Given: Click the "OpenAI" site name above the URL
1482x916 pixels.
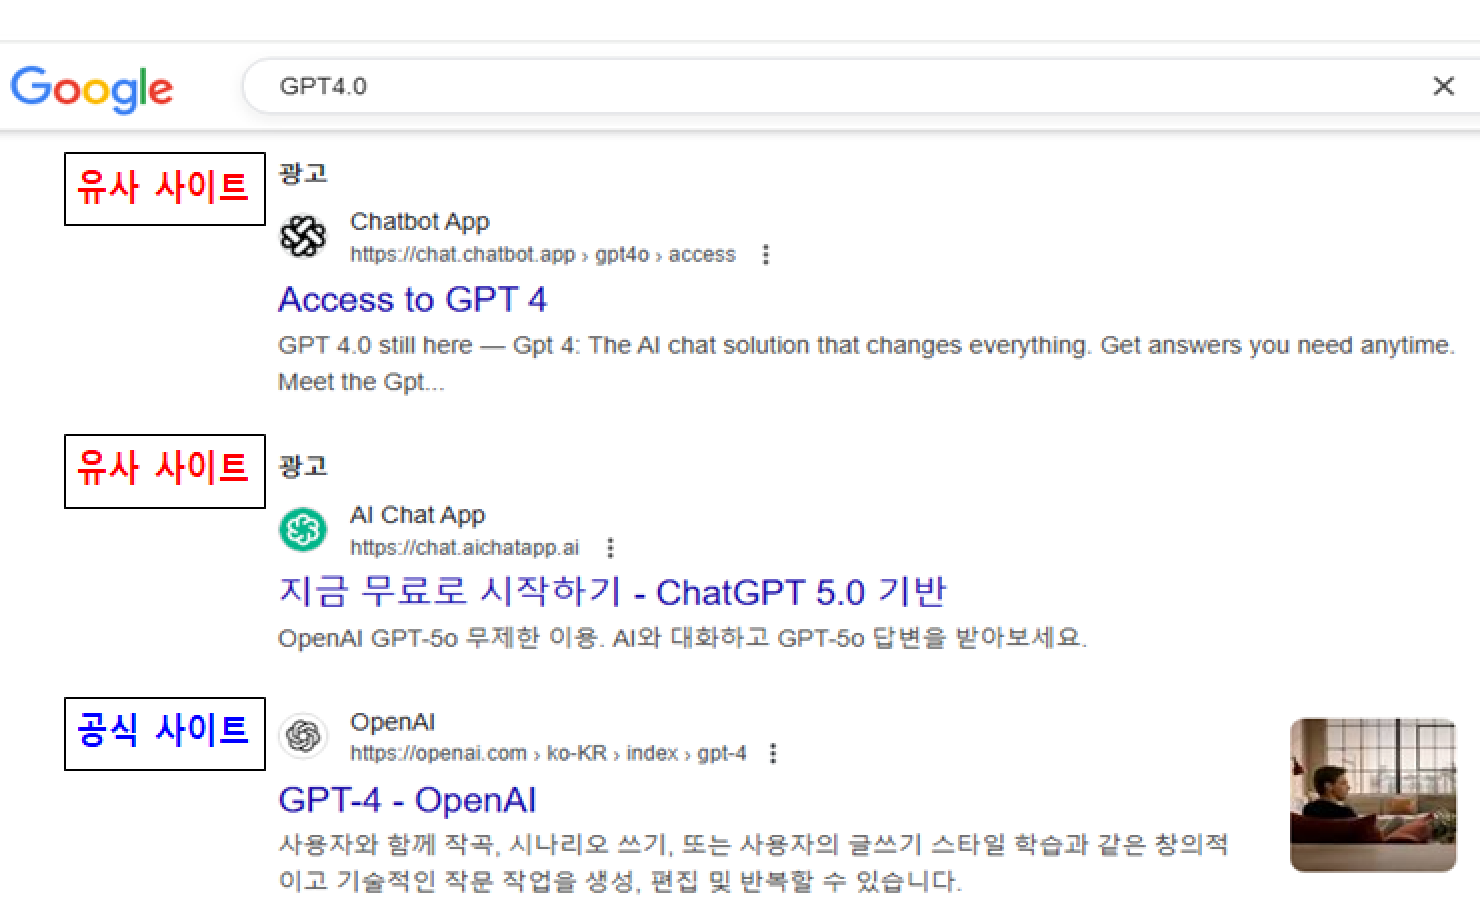Looking at the screenshot, I should (392, 722).
